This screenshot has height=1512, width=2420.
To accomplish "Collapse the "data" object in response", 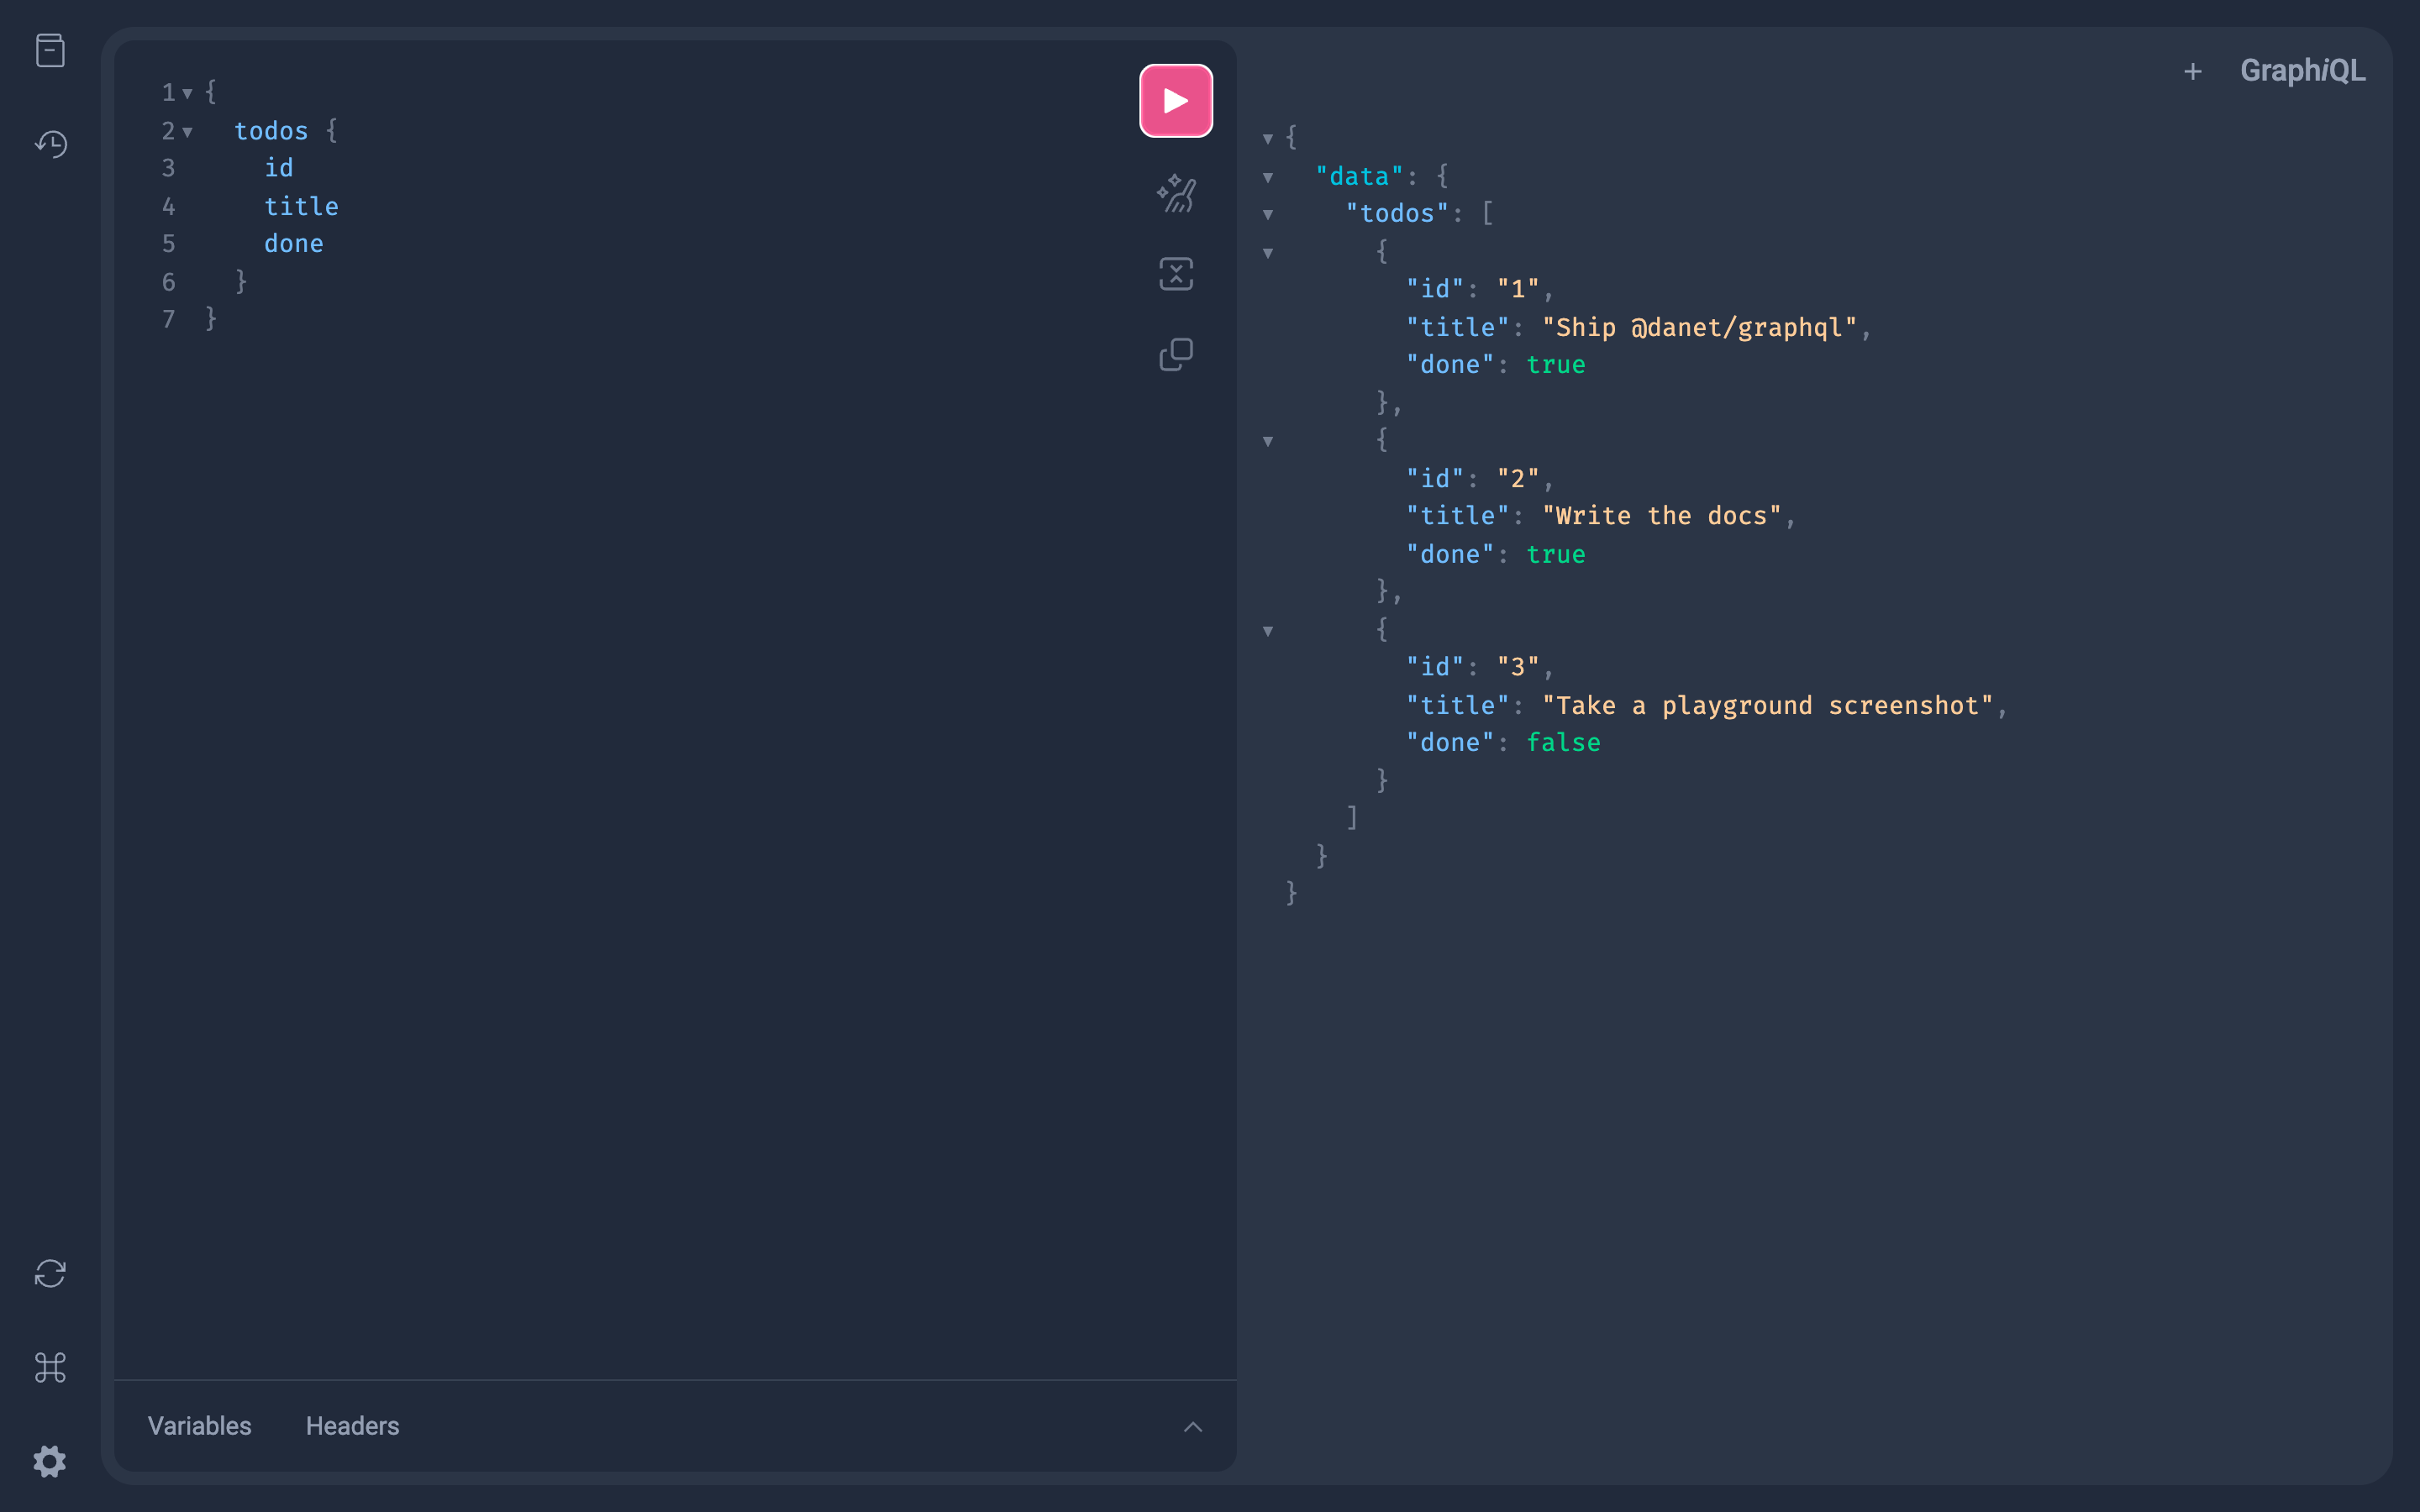I will point(1267,177).
